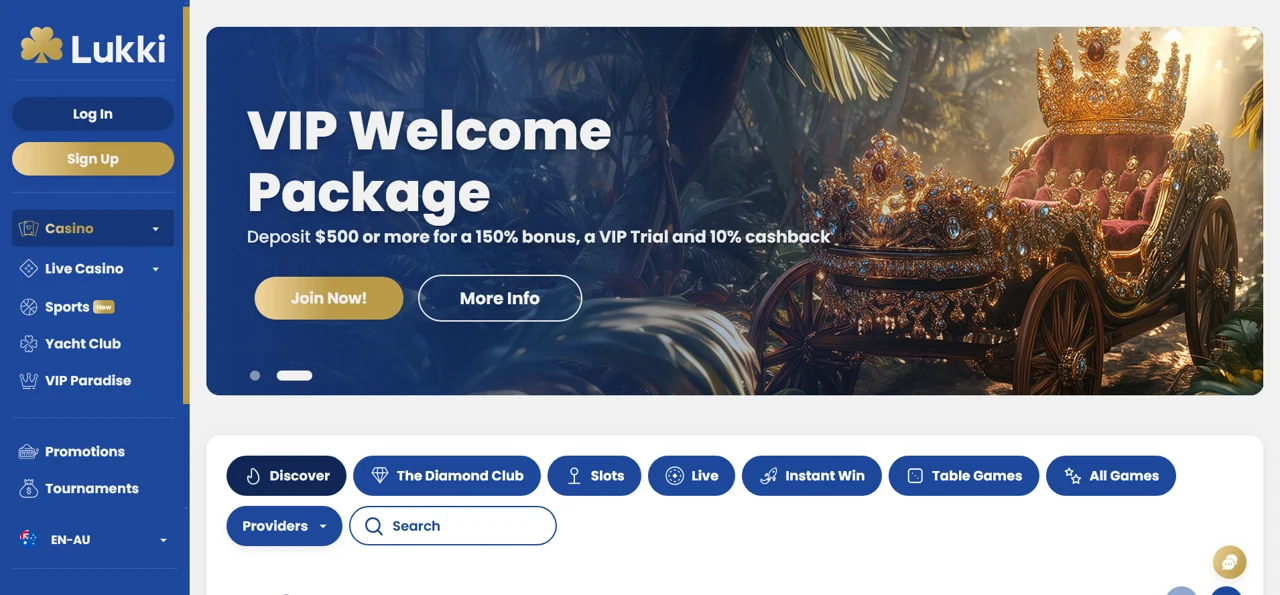Click the Sports ball icon in sidebar

28,307
